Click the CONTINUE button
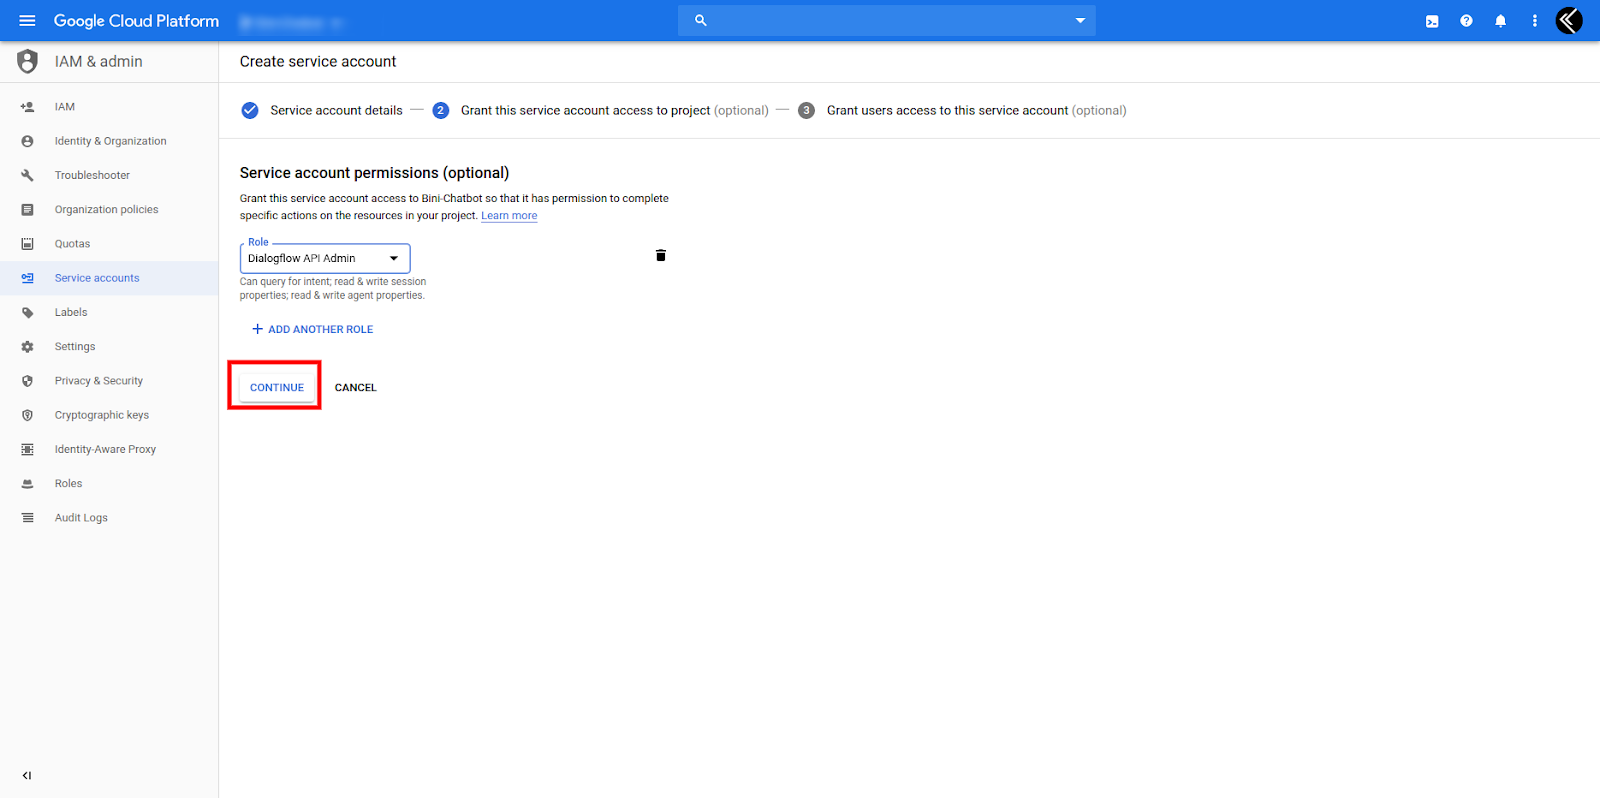 pyautogui.click(x=277, y=387)
